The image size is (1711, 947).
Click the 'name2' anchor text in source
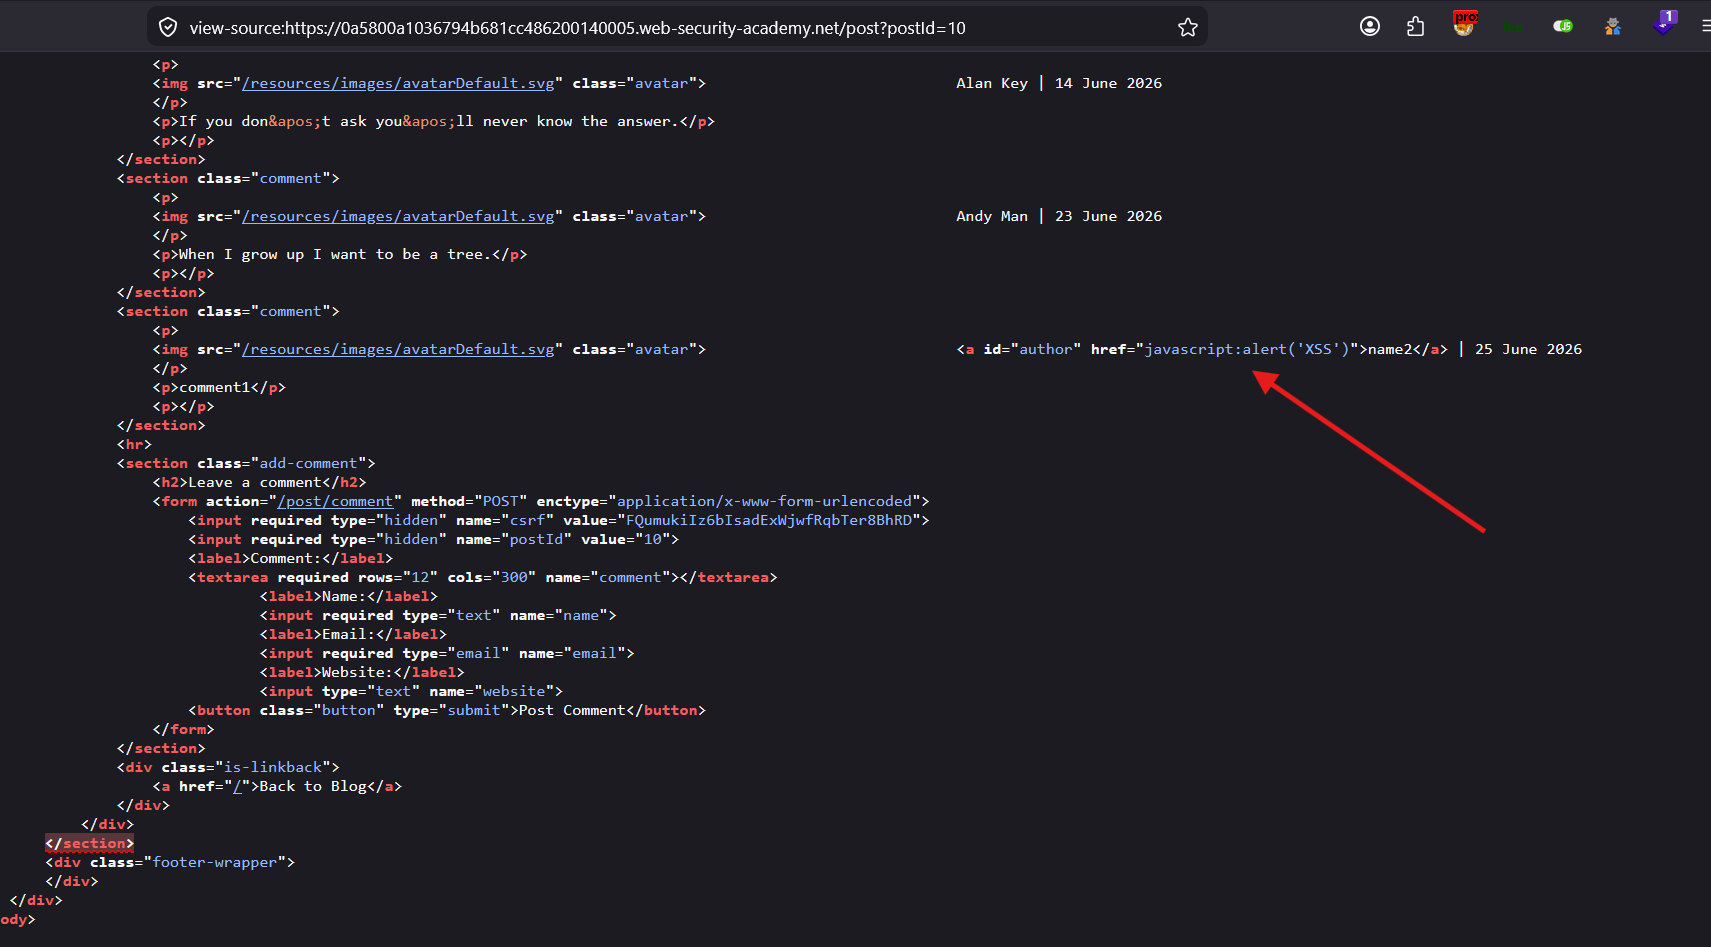(1390, 349)
